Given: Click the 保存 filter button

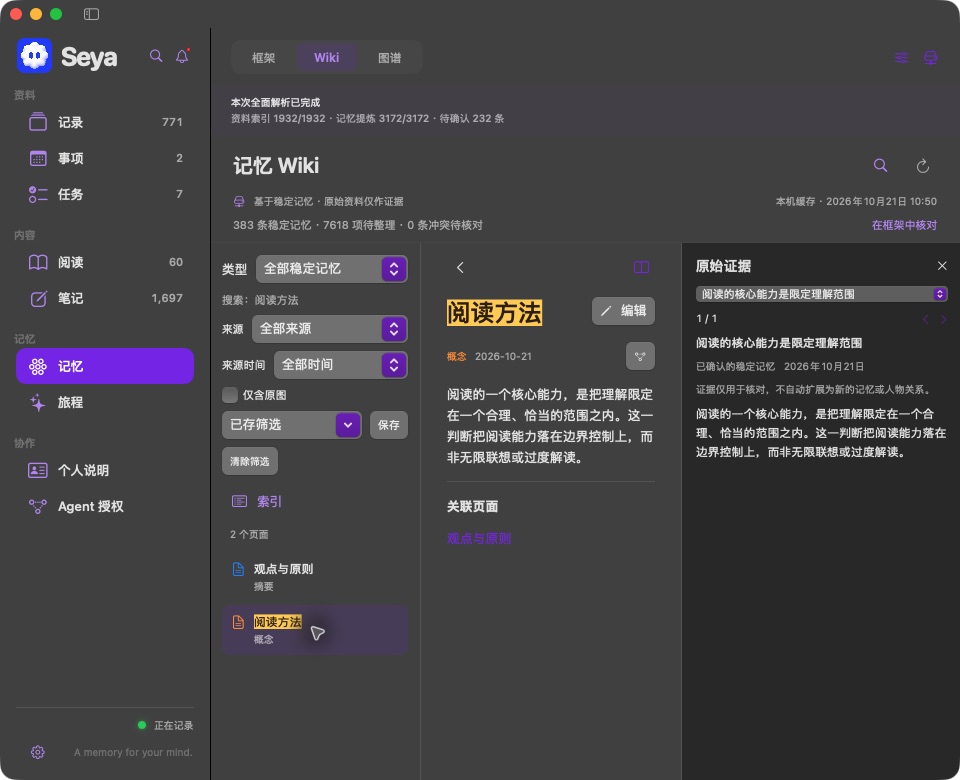Looking at the screenshot, I should click(x=389, y=425).
